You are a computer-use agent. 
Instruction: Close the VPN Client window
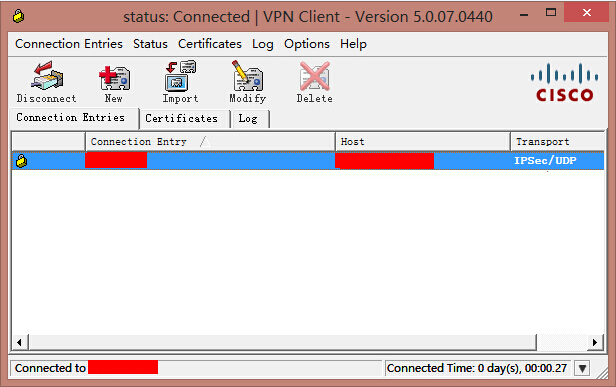point(587,13)
